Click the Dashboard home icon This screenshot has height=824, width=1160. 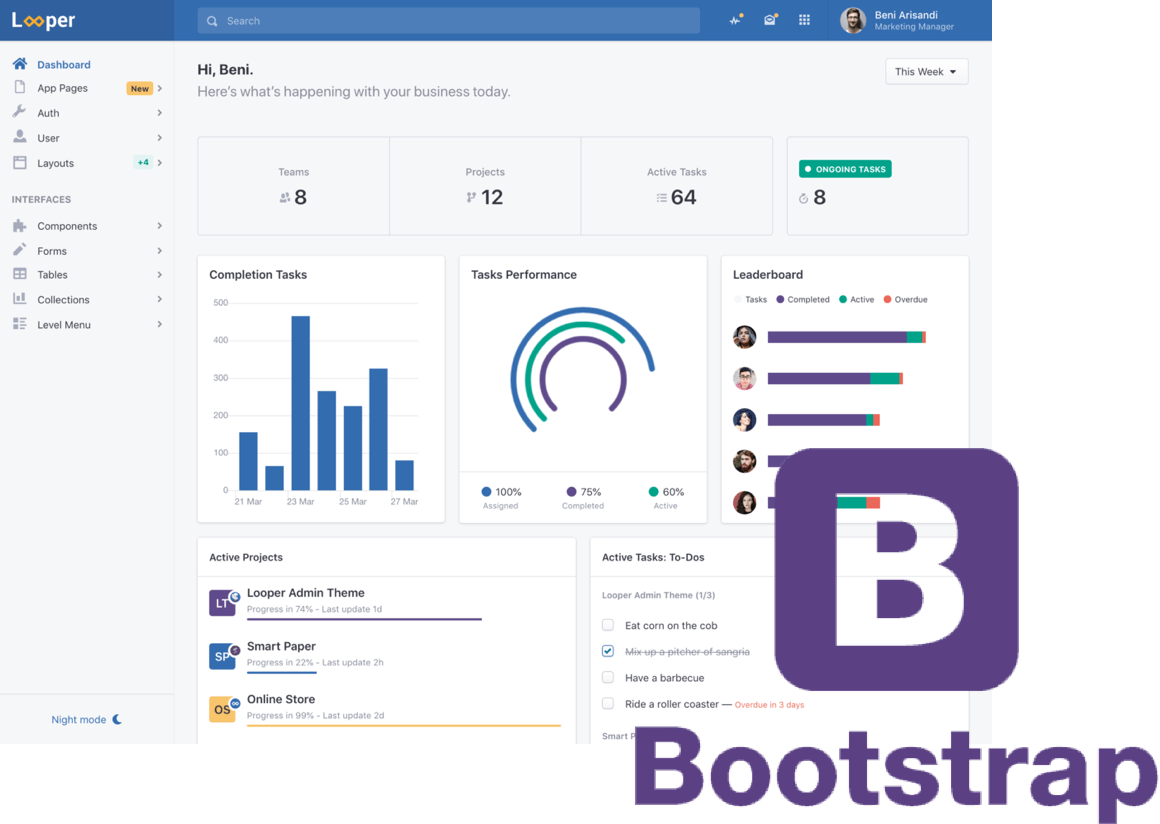[x=19, y=64]
